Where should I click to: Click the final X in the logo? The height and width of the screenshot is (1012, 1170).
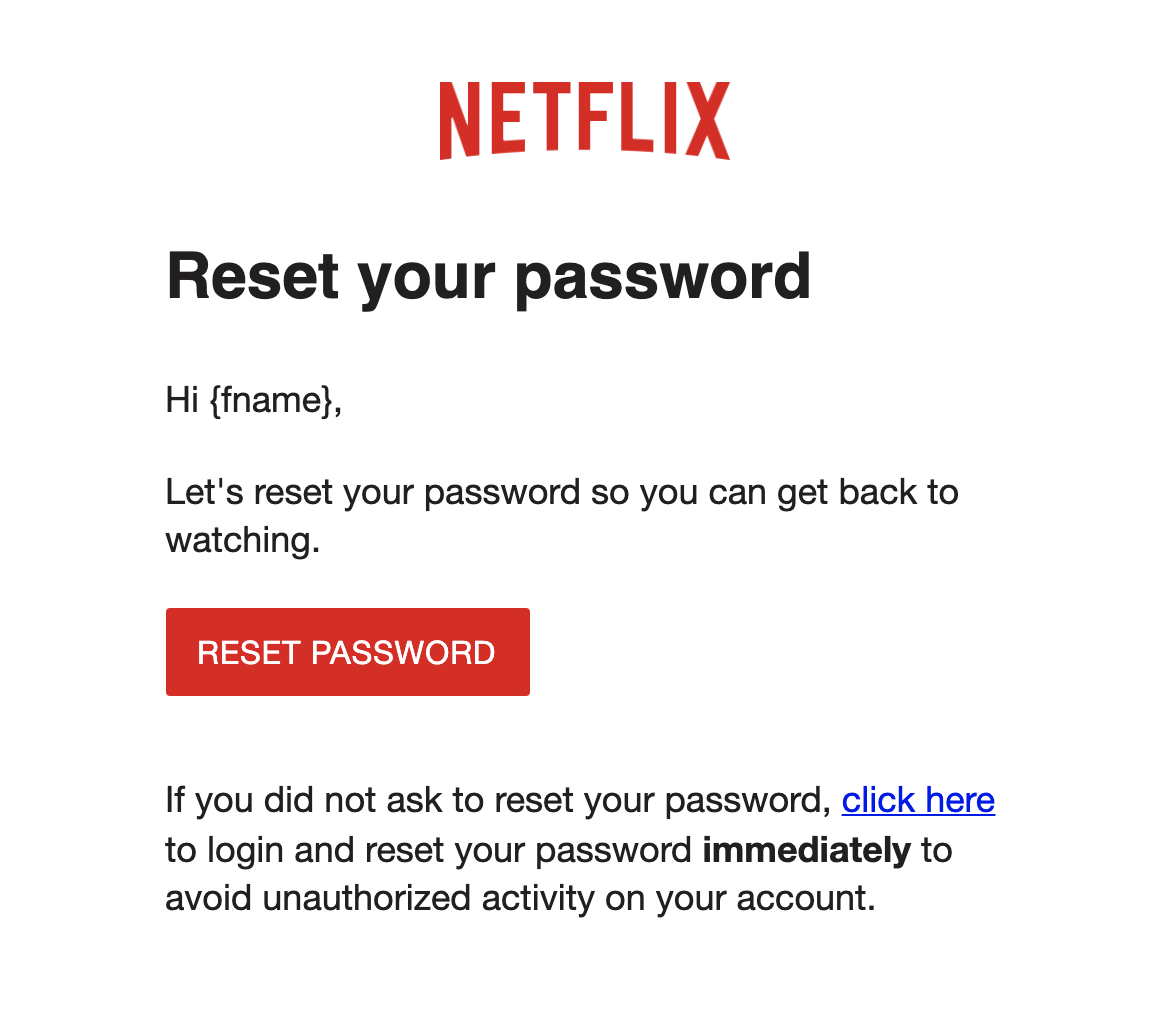click(x=708, y=120)
